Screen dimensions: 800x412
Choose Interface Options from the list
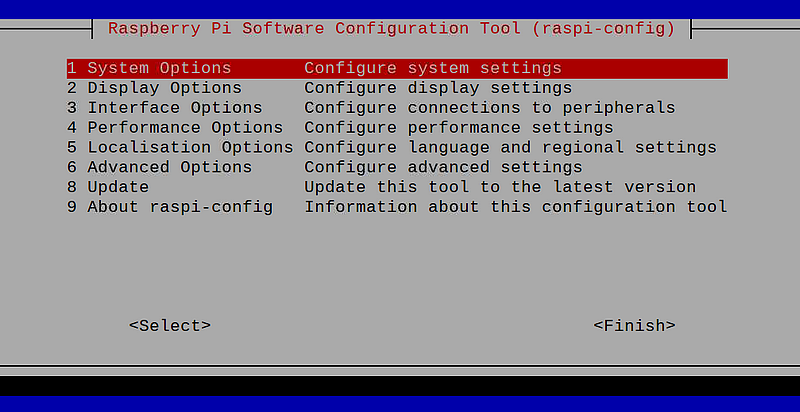397,108
